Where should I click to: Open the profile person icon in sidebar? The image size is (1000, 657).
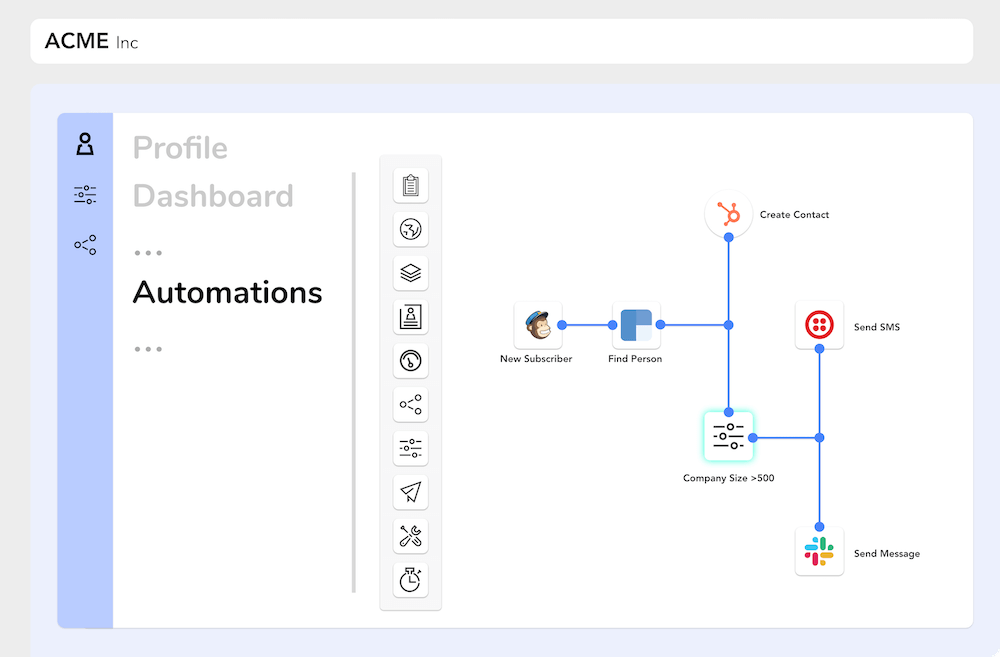tap(85, 144)
